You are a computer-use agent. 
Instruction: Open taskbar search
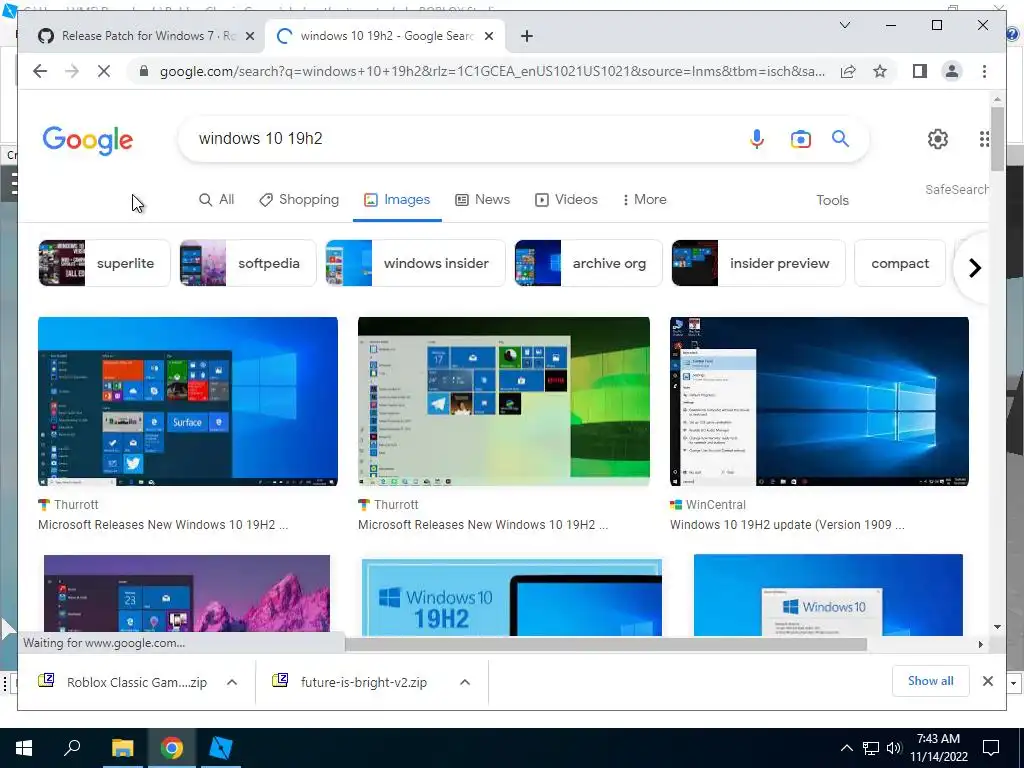[72, 748]
